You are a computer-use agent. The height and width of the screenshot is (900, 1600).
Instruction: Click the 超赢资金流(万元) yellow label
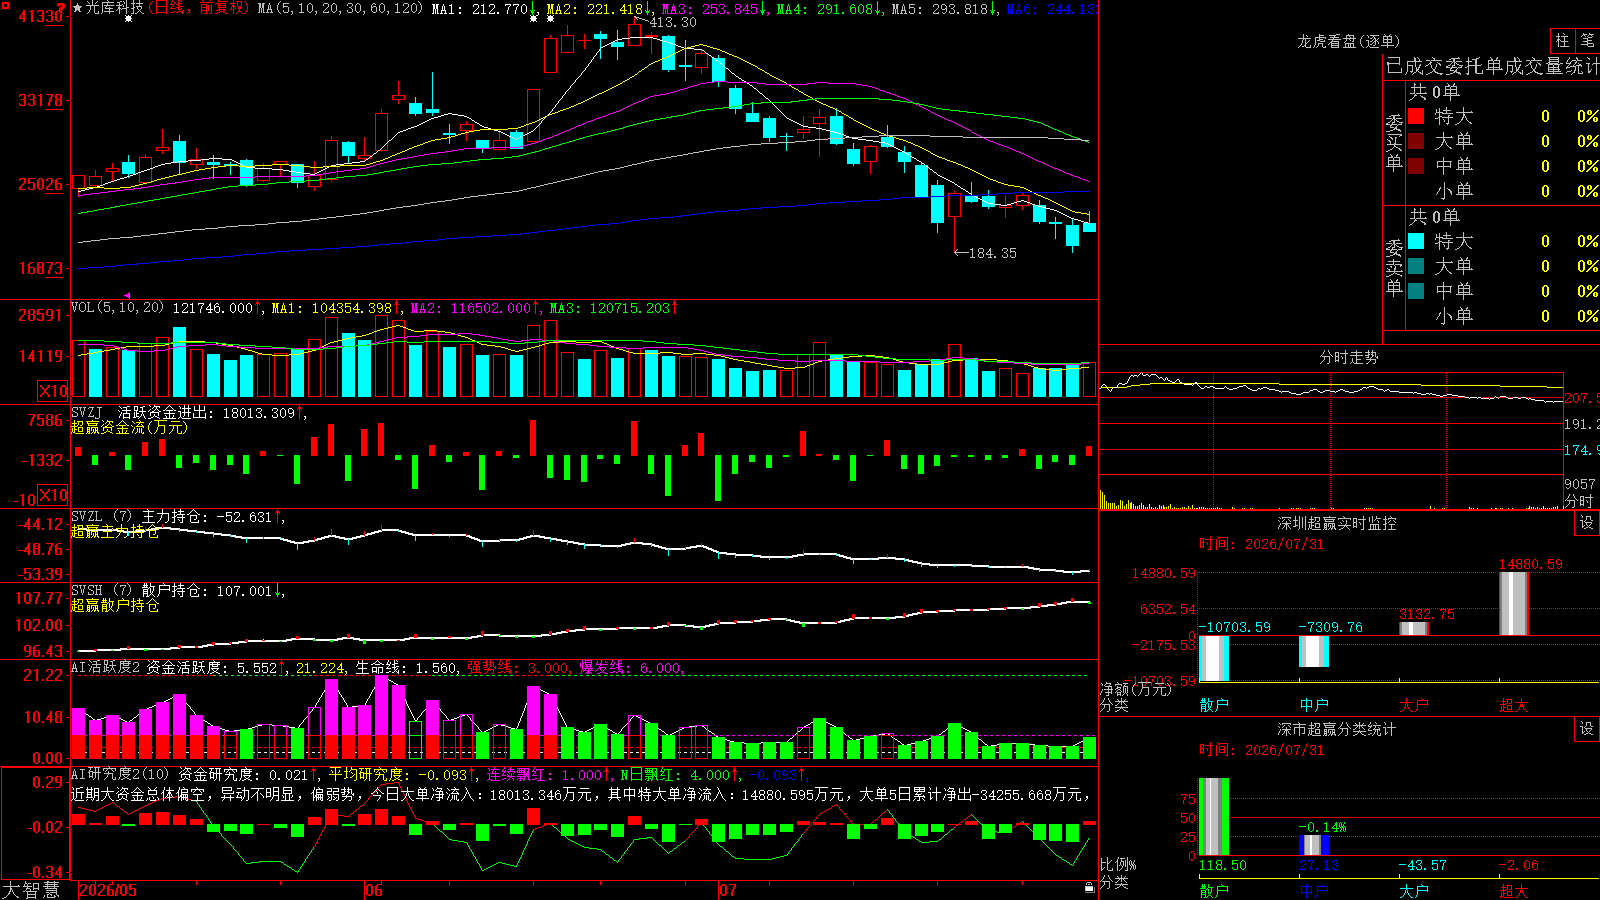click(x=129, y=427)
